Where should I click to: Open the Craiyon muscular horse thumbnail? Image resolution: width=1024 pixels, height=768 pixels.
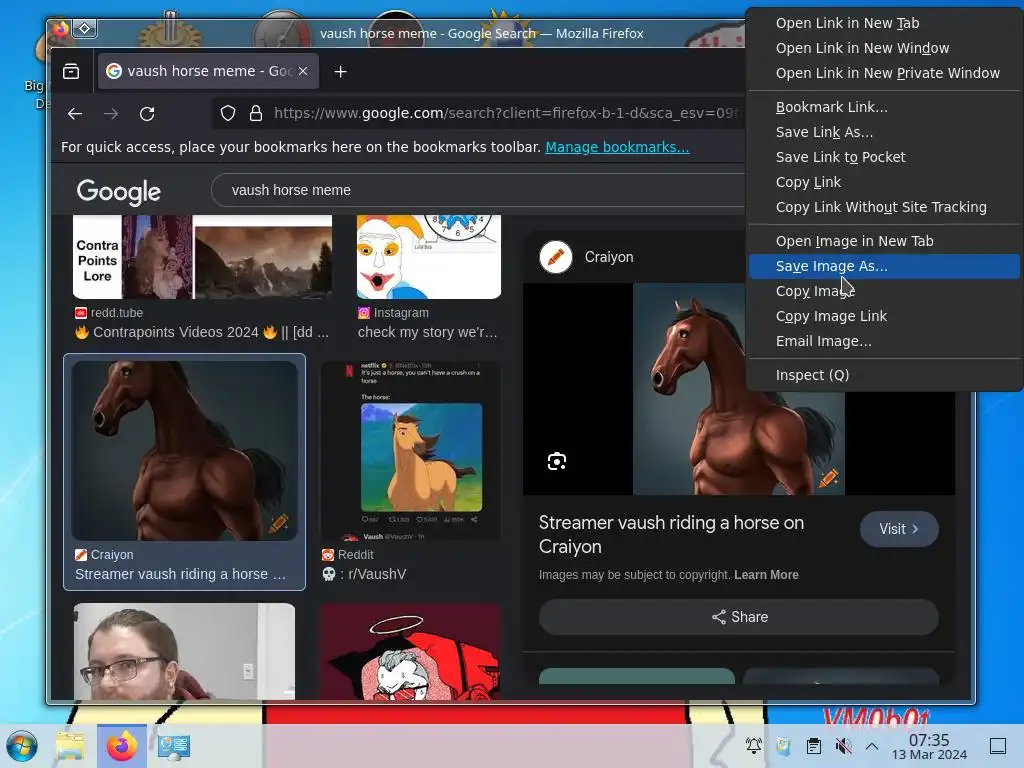point(184,451)
